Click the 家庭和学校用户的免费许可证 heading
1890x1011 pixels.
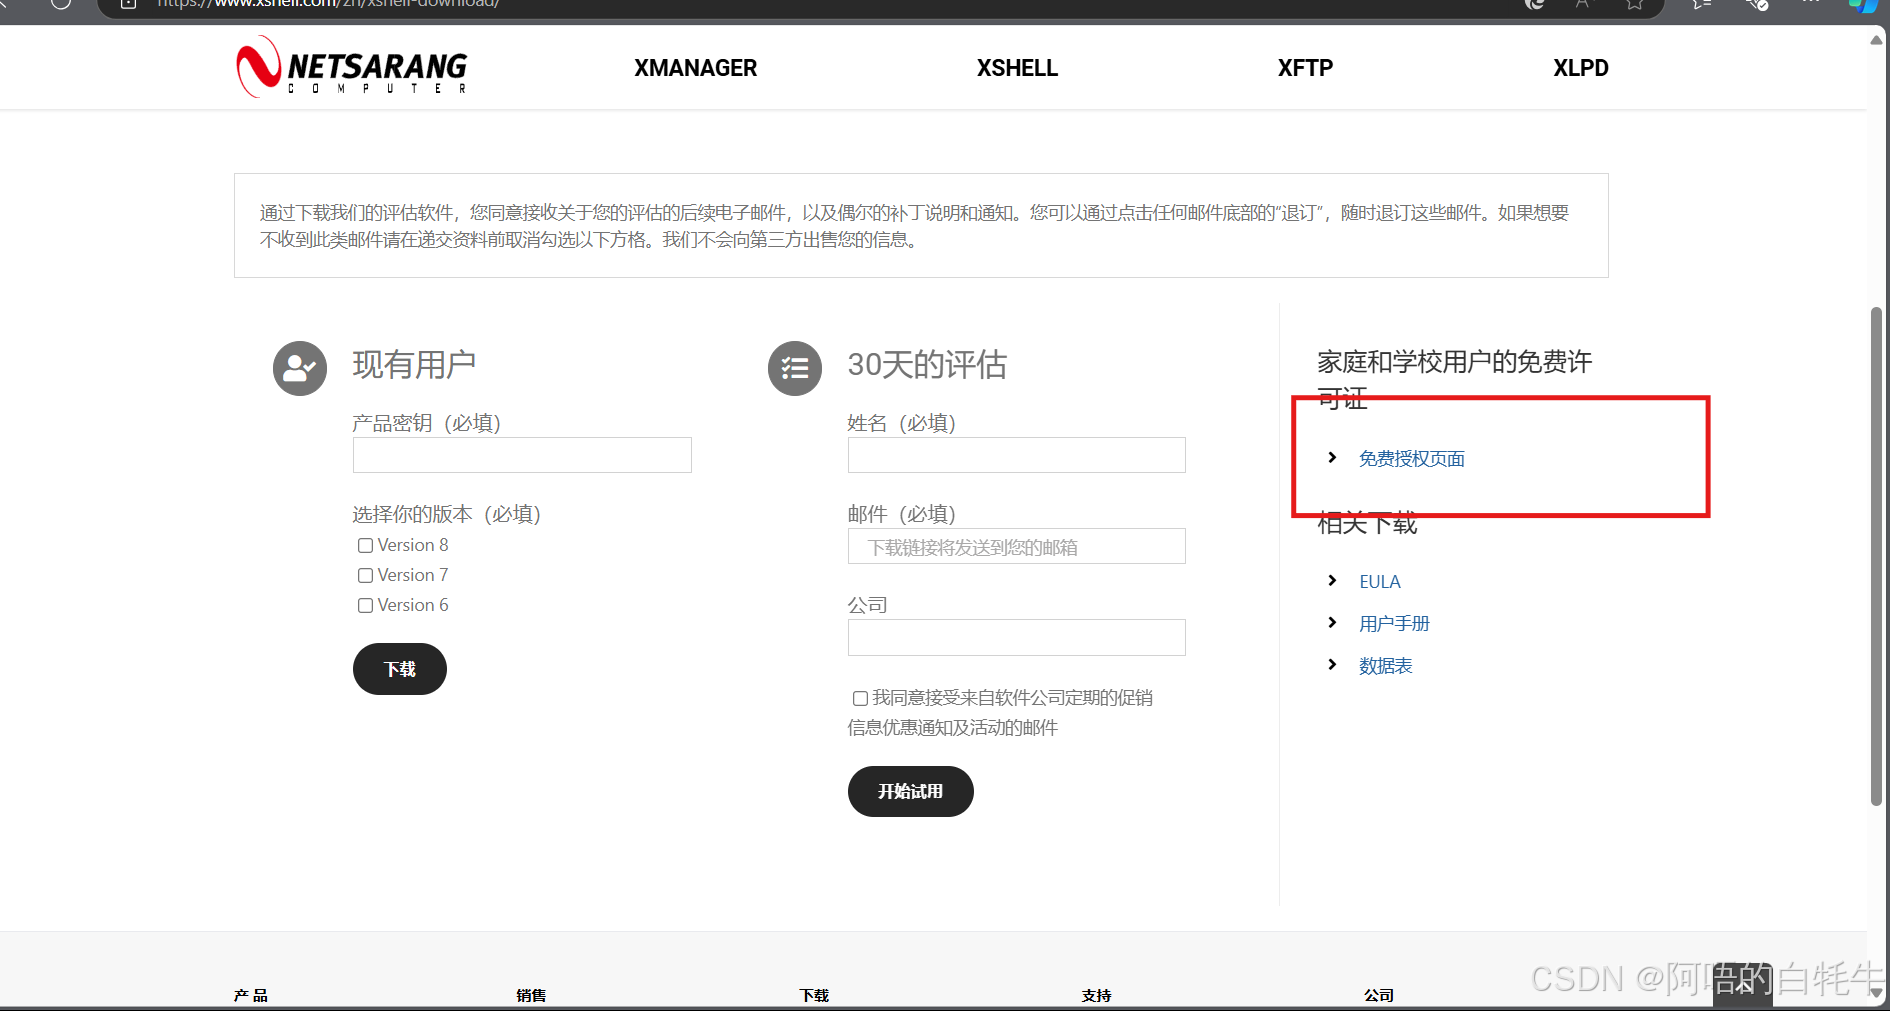1454,379
